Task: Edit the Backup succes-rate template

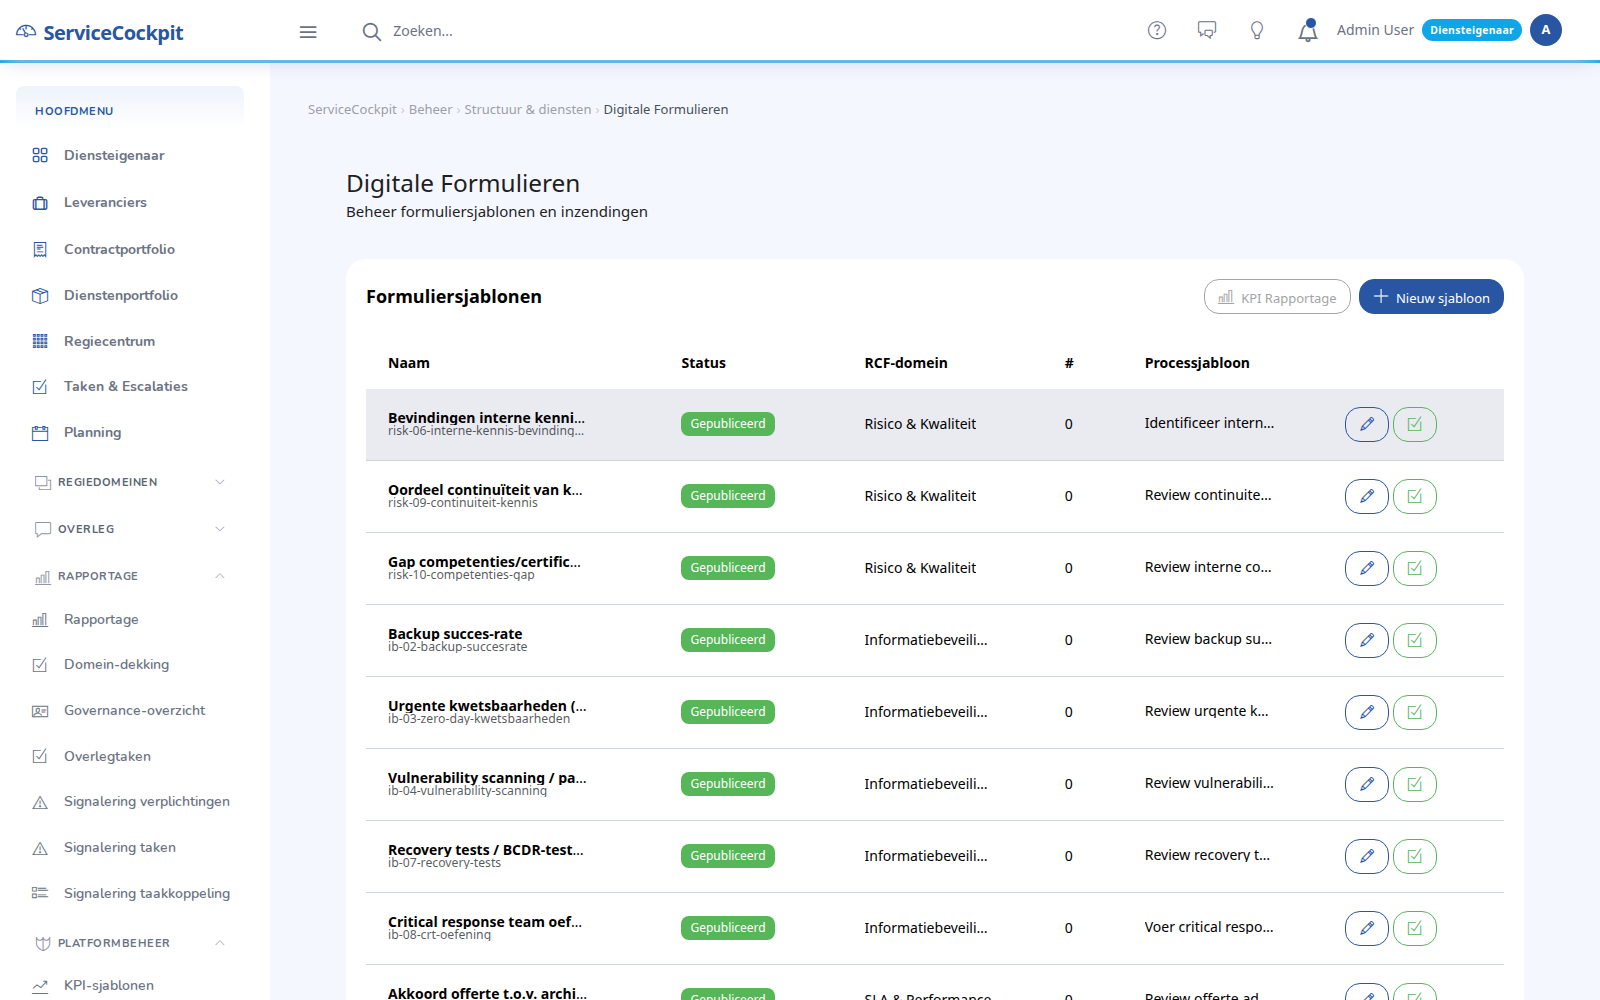Action: coord(1367,640)
